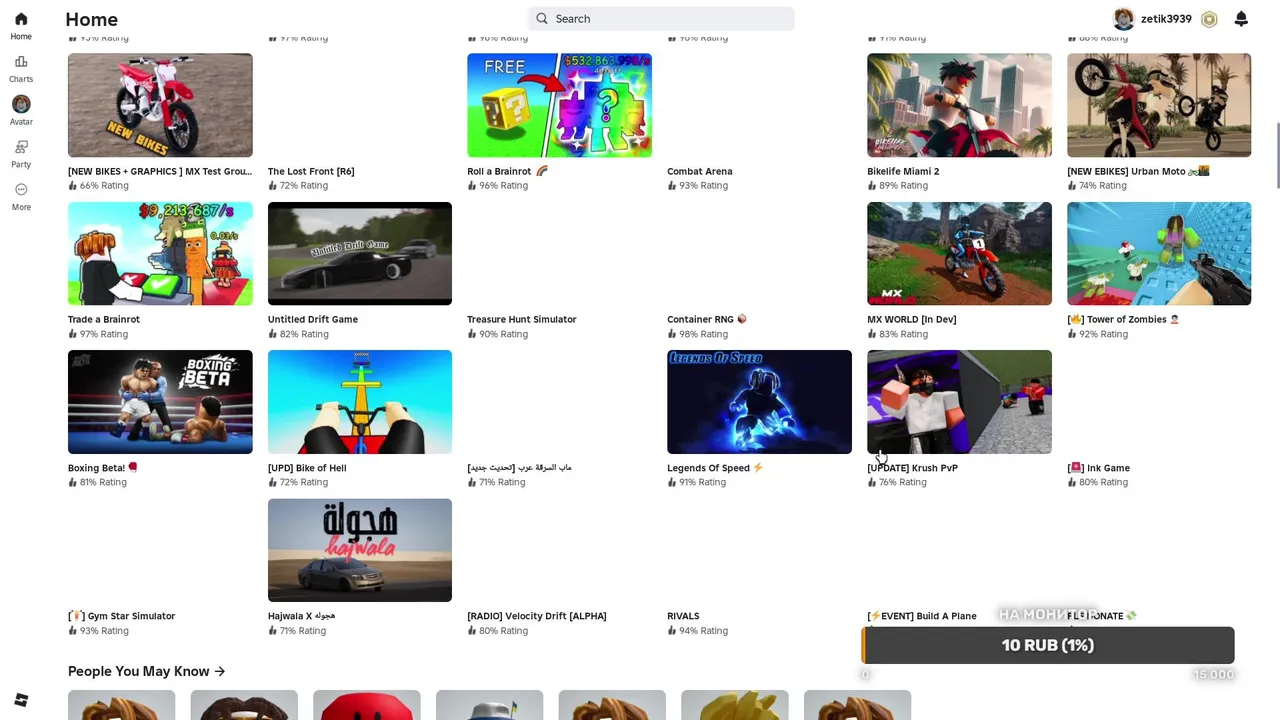Viewport: 1280px width, 720px height.
Task: Click the Roblox logo in the sidebar corner
Action: (21, 700)
